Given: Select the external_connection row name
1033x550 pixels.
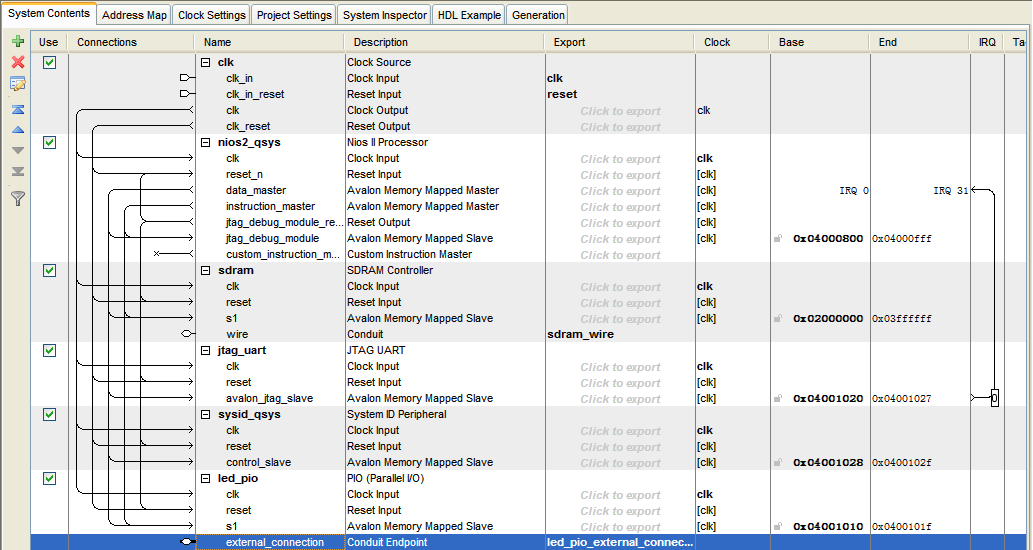Looking at the screenshot, I should (x=275, y=542).
